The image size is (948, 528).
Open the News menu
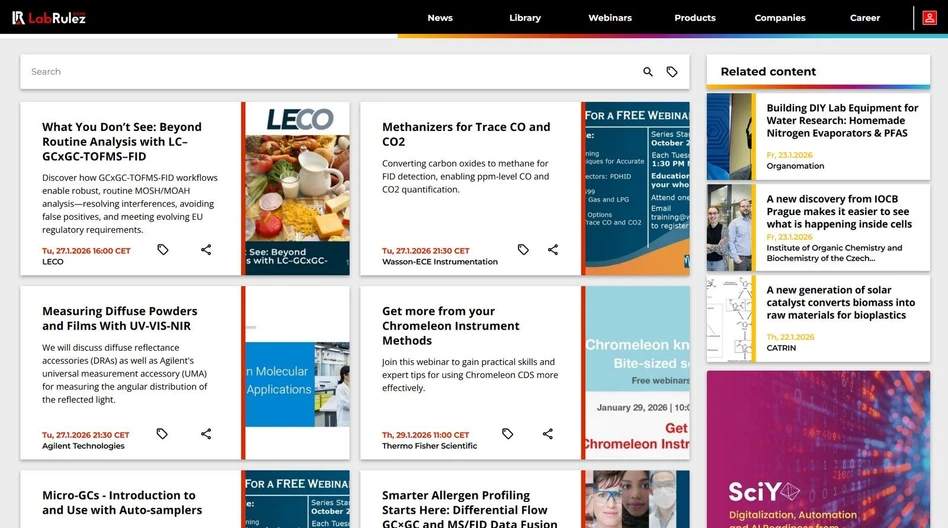(x=440, y=18)
